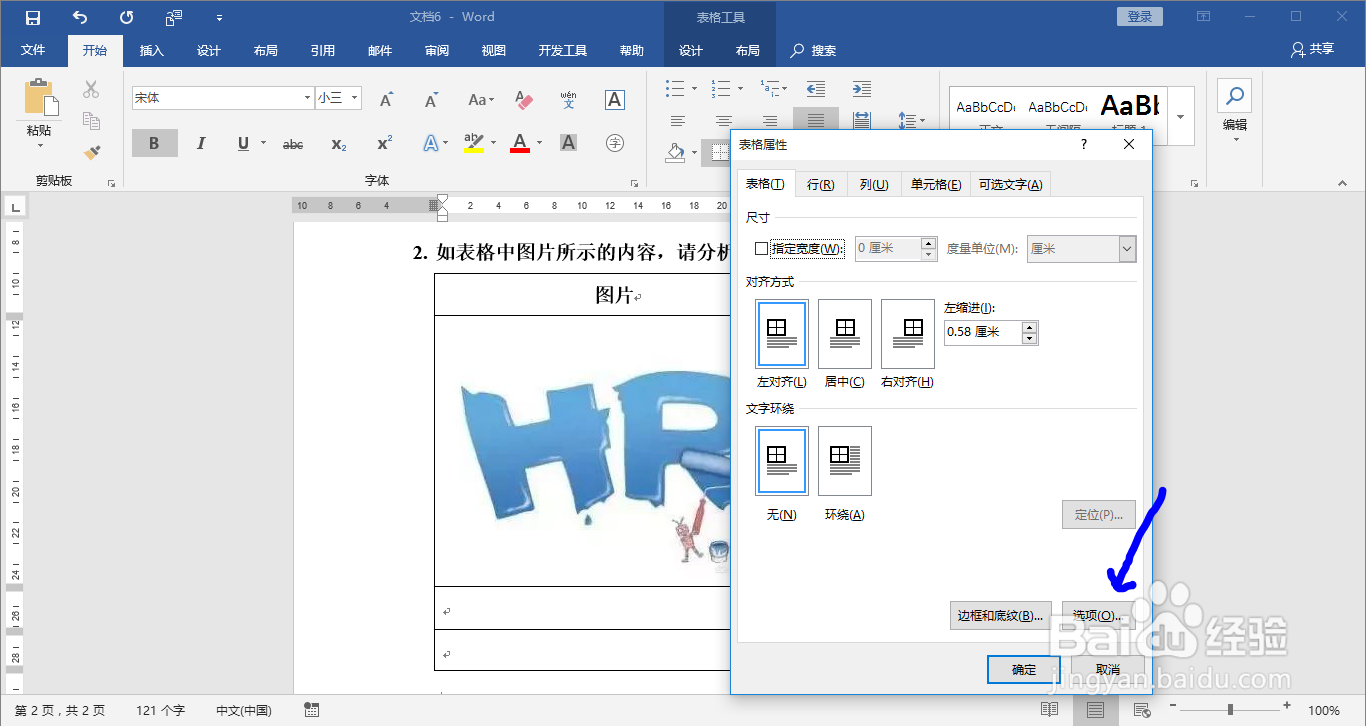Expand the highlight color dropdown arrow

(x=493, y=144)
